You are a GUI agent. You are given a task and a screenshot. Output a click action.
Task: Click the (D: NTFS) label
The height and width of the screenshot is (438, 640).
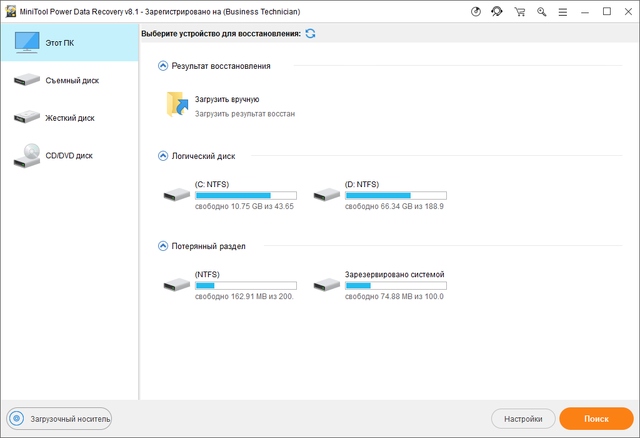point(362,185)
